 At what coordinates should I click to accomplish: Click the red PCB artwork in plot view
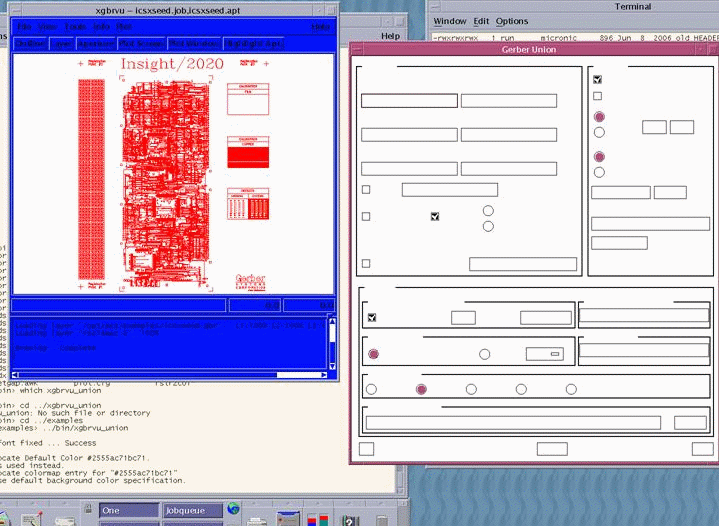166,184
